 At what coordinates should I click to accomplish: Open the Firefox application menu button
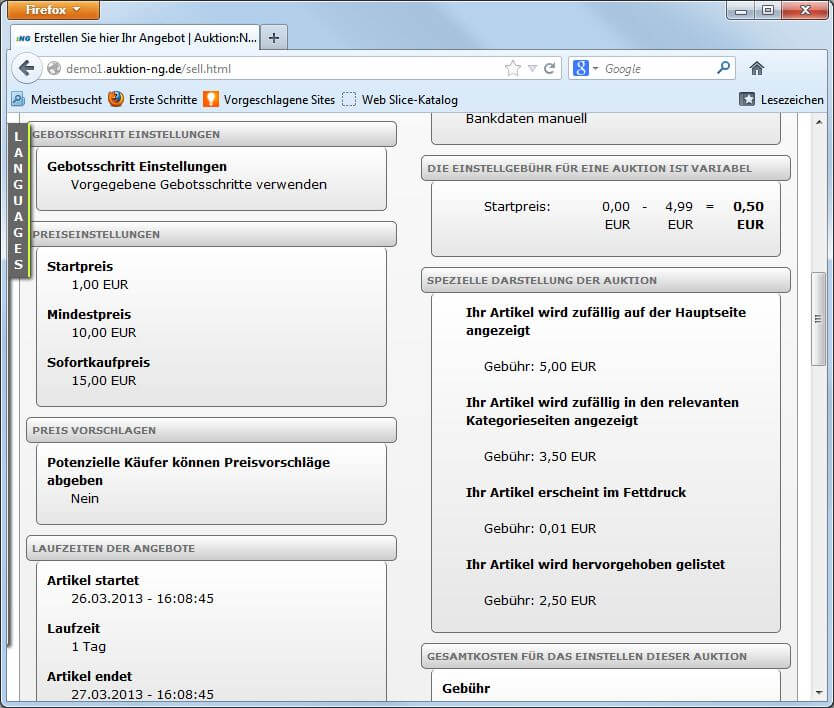click(x=53, y=10)
